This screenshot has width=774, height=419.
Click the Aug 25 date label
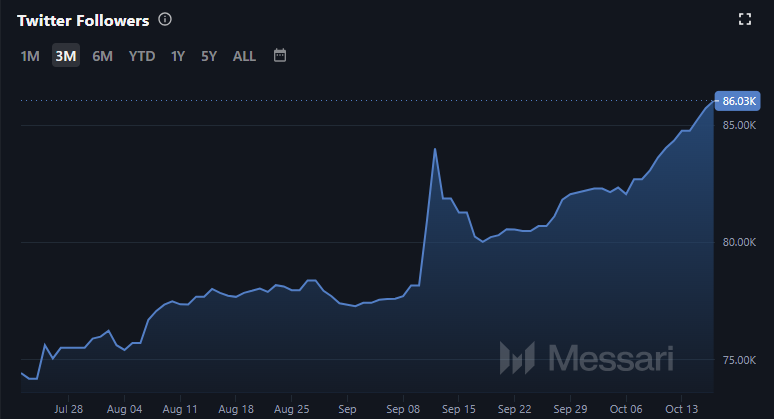292,409
